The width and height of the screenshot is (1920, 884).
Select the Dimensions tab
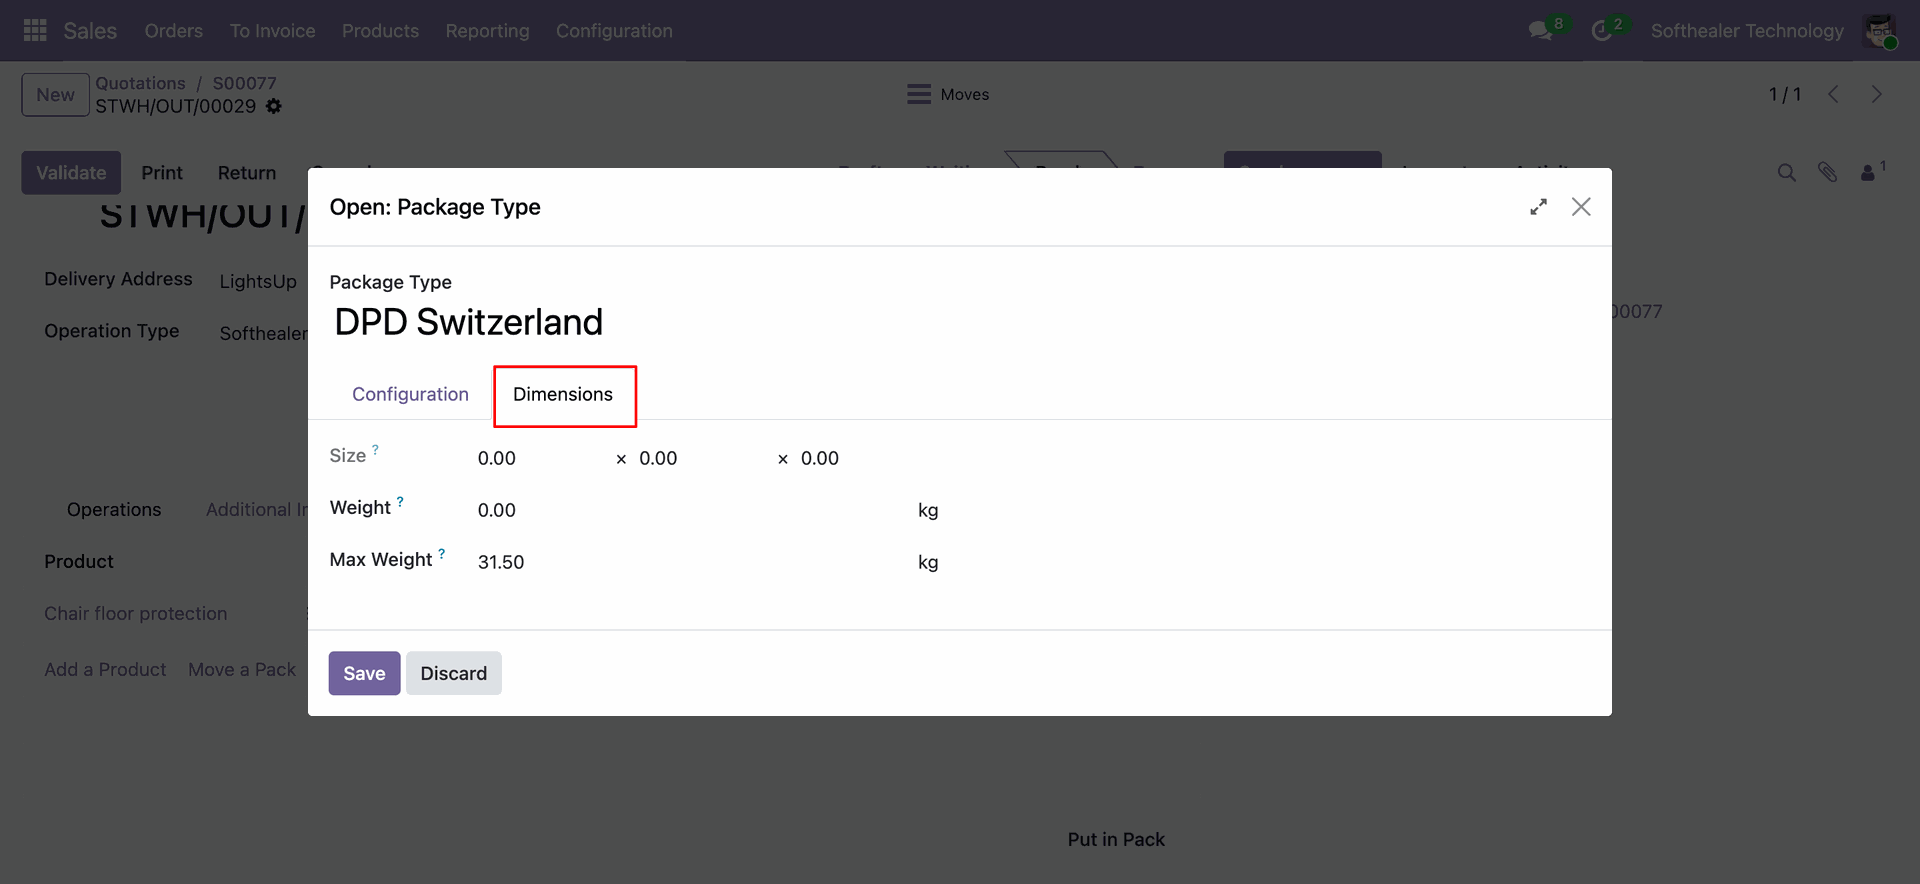tap(563, 394)
